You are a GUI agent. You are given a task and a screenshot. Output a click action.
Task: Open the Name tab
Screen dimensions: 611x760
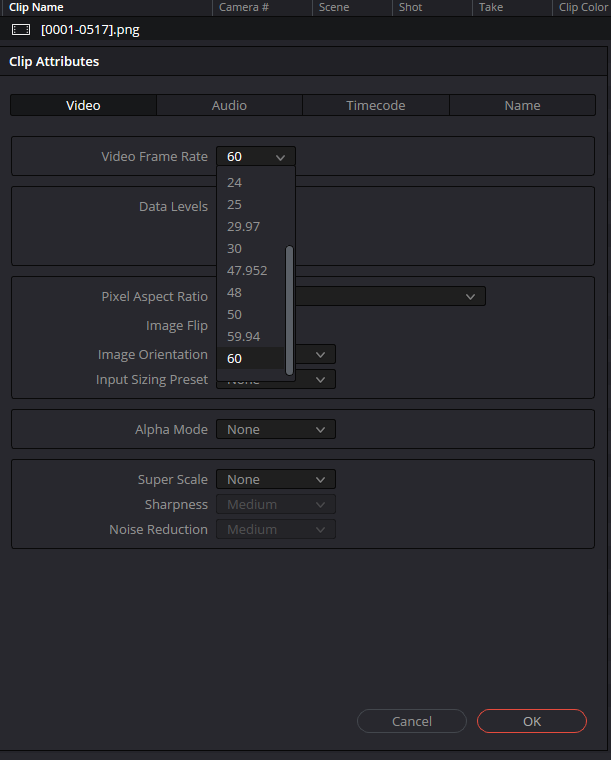(522, 105)
